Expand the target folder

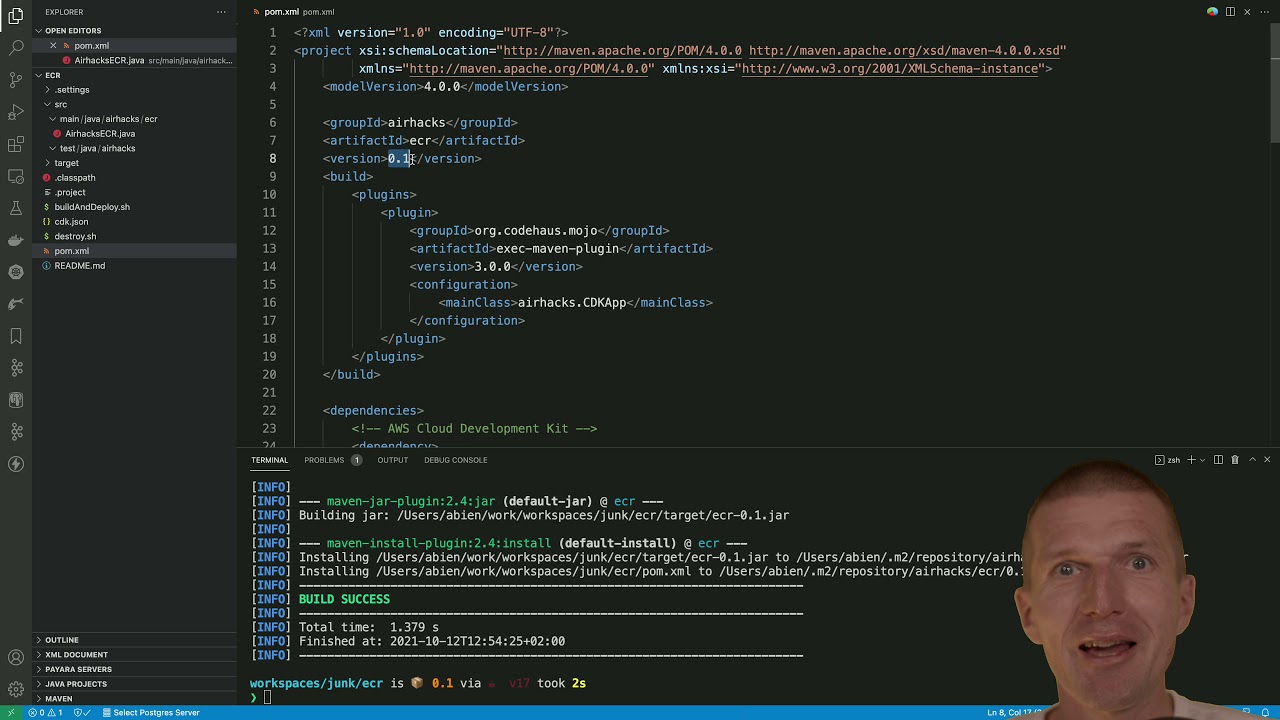coord(66,163)
